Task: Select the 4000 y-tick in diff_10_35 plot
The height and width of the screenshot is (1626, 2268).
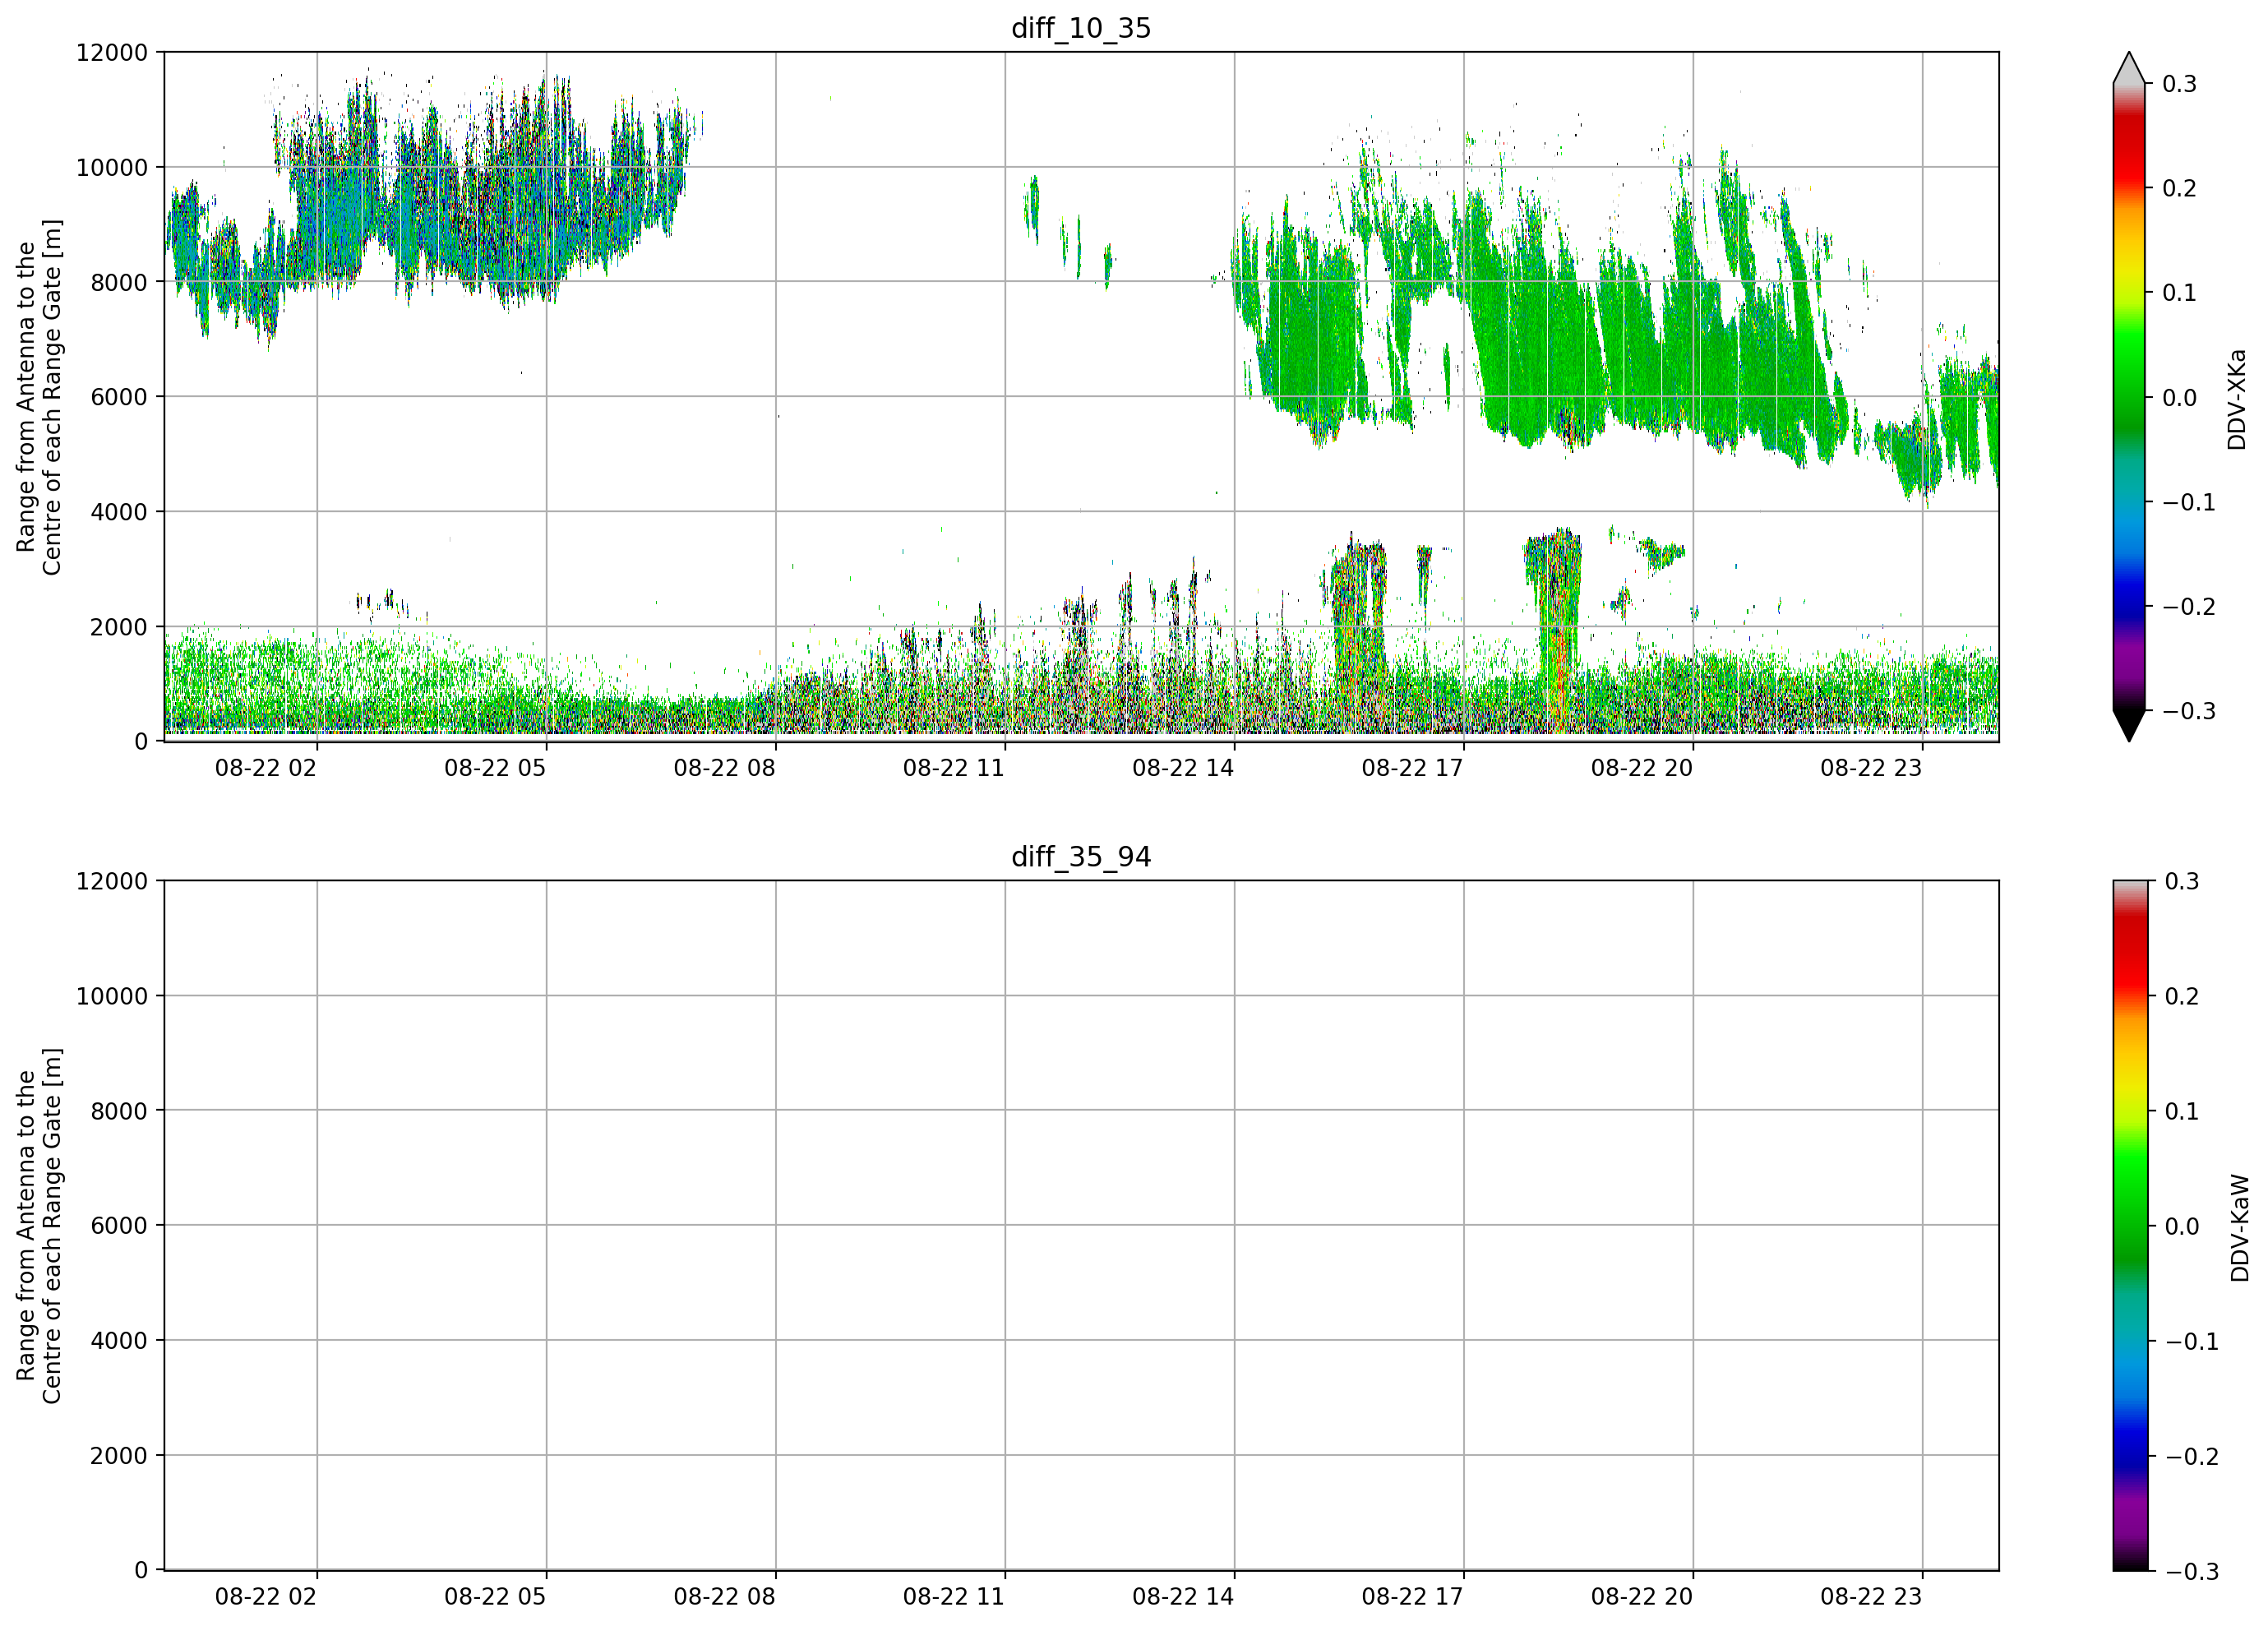Action: tap(119, 512)
